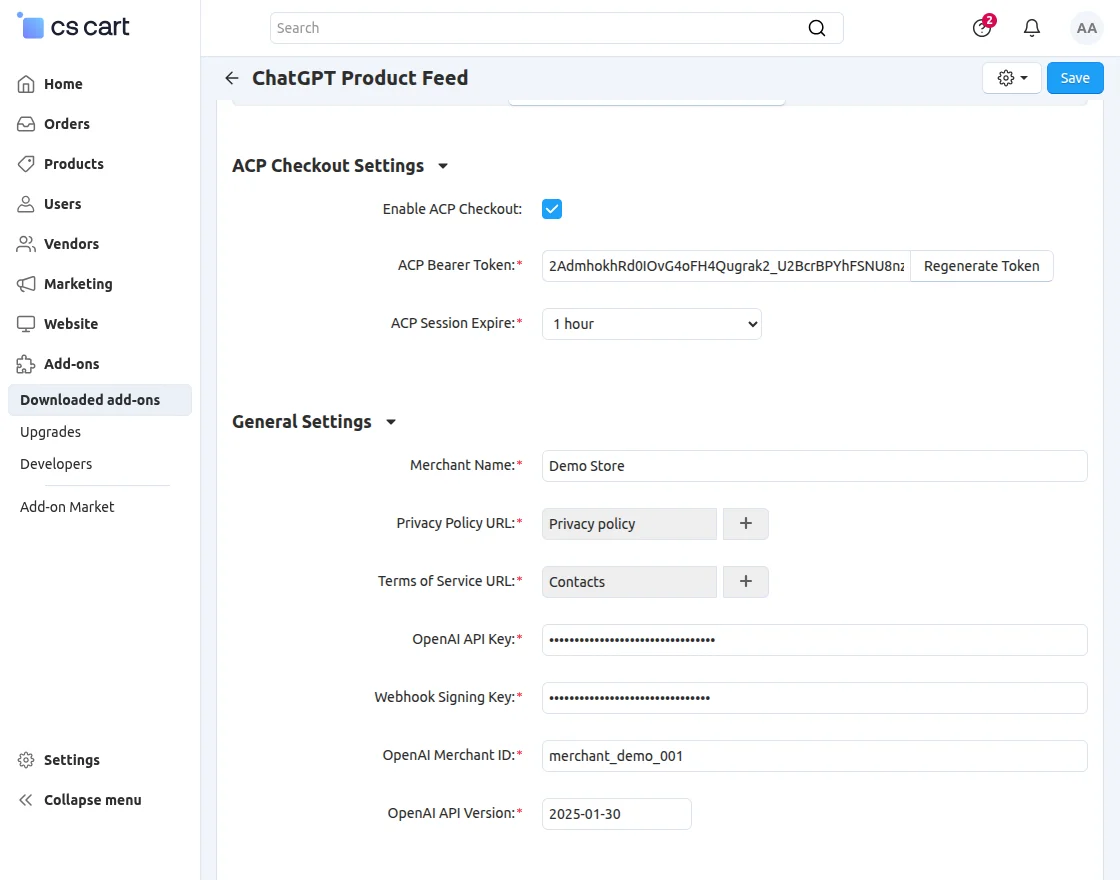Uncheck Enable ACP Checkout checkbox

[552, 209]
